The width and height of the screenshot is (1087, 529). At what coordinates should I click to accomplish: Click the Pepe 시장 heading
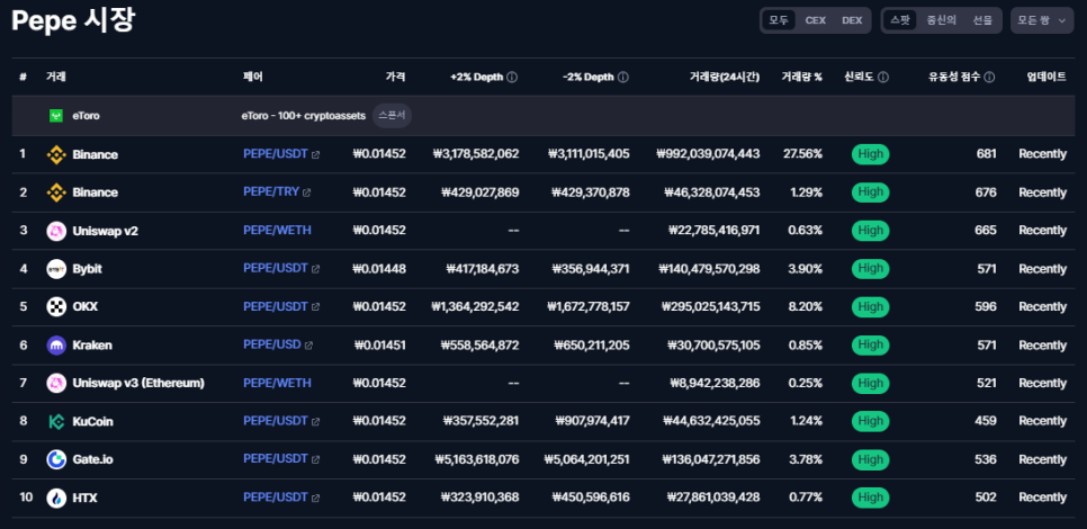73,21
